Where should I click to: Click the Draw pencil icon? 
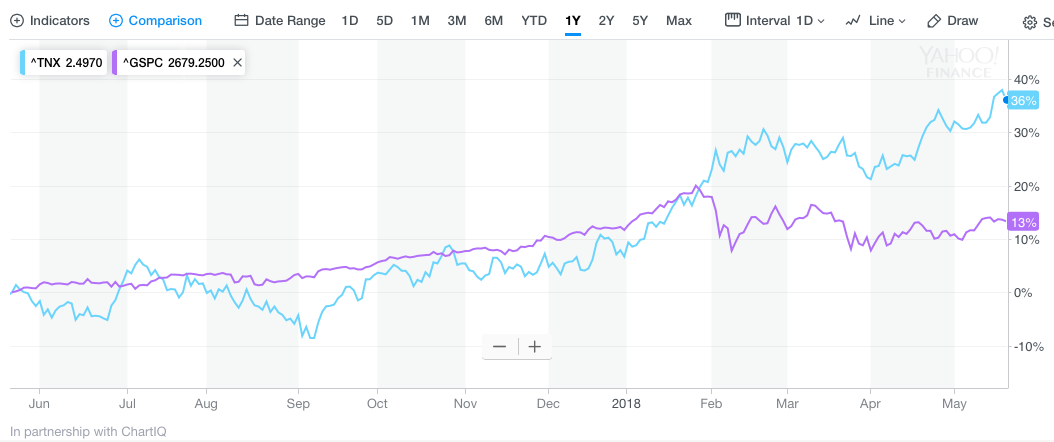tap(934, 20)
